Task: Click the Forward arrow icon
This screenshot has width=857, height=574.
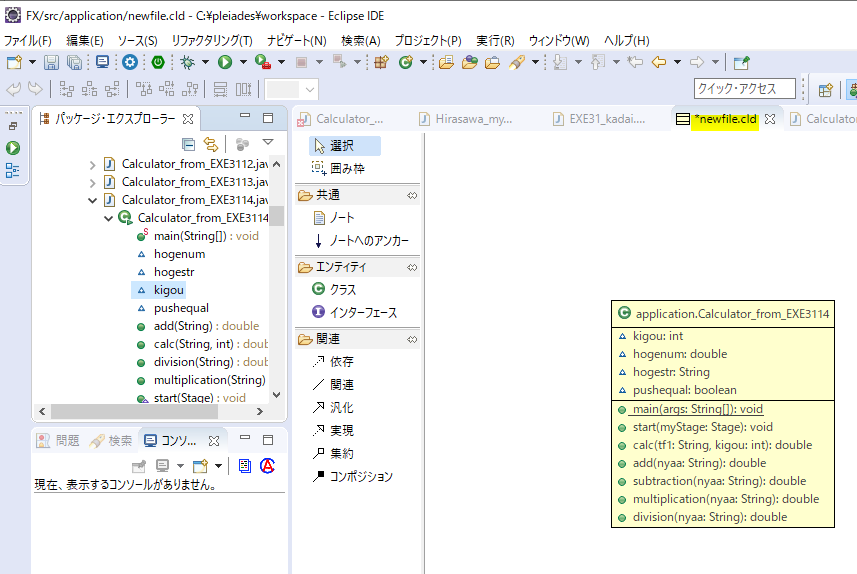Action: click(x=697, y=62)
